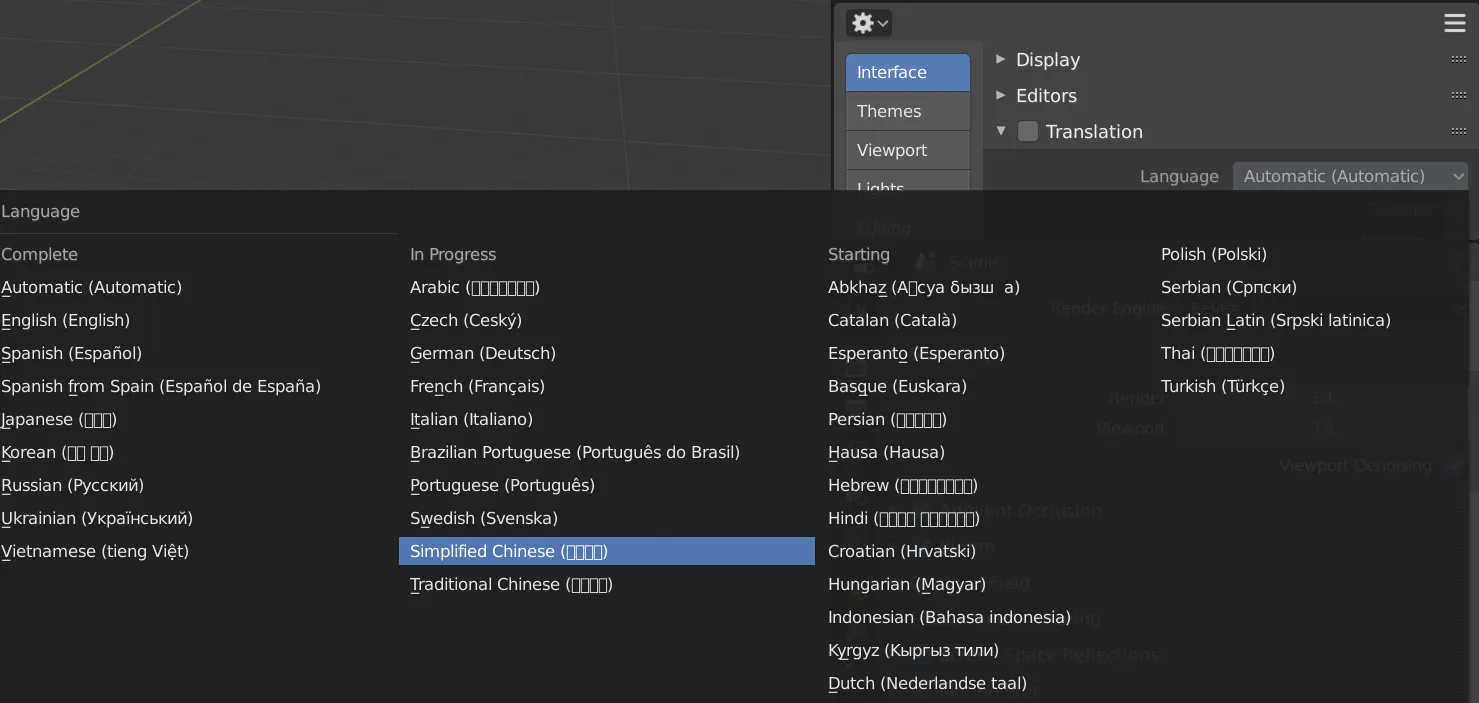This screenshot has width=1479, height=703.
Task: Open the Themes tab
Action: (x=907, y=111)
